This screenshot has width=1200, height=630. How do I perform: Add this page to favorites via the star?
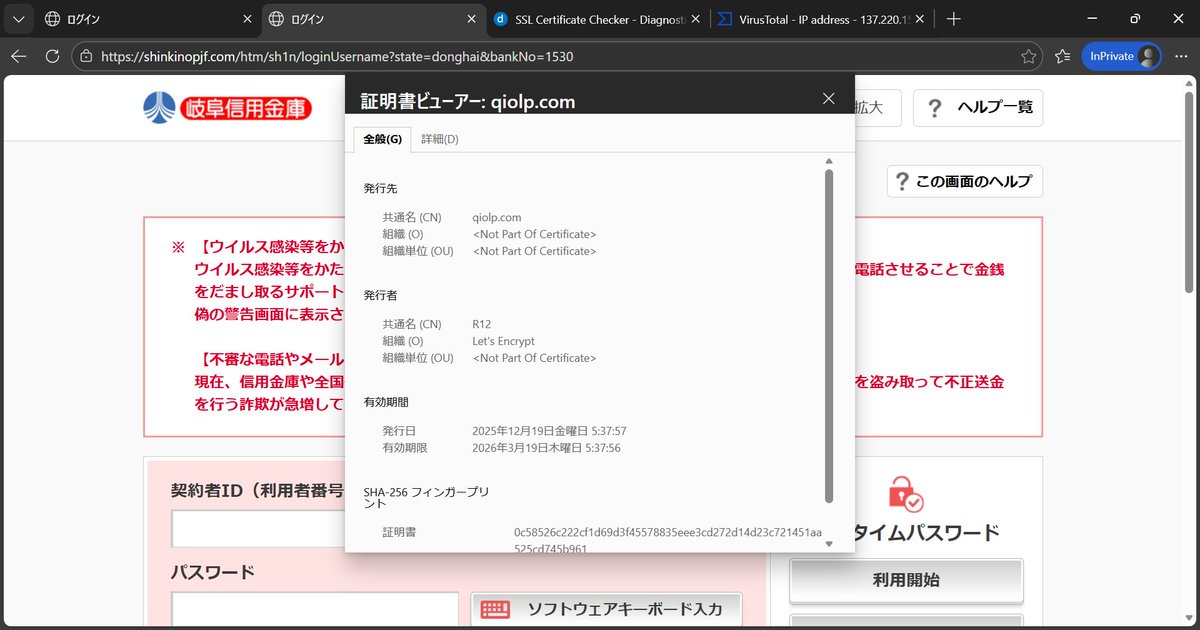pos(1030,57)
